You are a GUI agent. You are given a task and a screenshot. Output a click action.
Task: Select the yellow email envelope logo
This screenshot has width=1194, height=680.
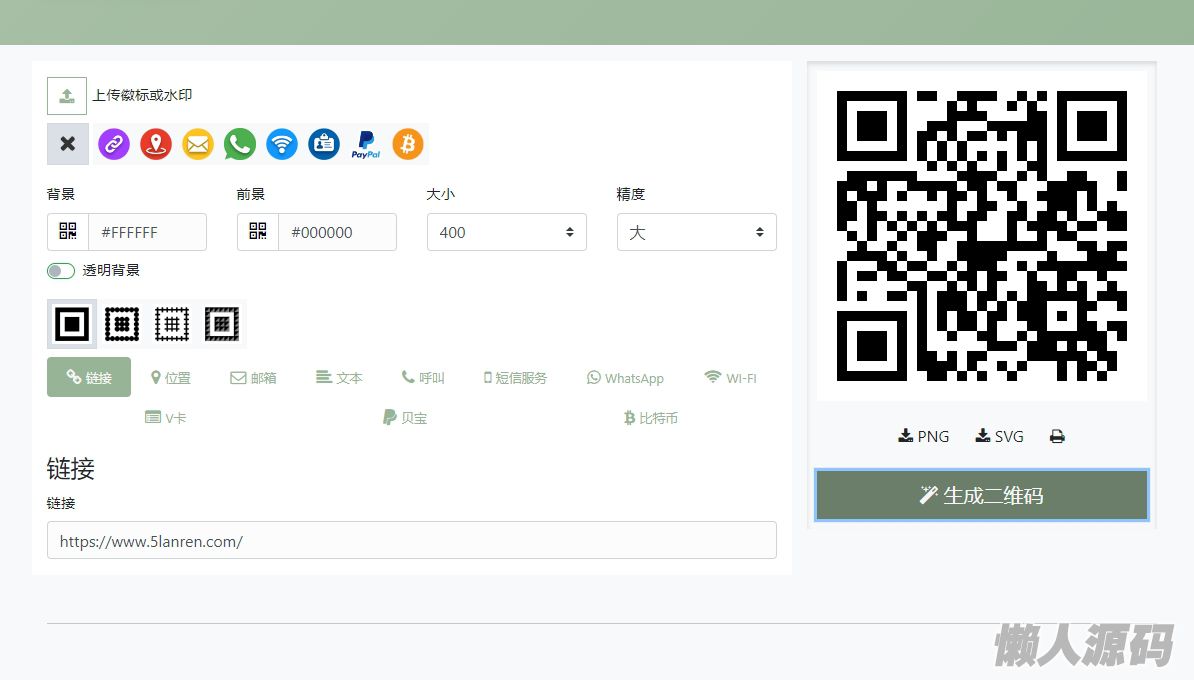(198, 144)
